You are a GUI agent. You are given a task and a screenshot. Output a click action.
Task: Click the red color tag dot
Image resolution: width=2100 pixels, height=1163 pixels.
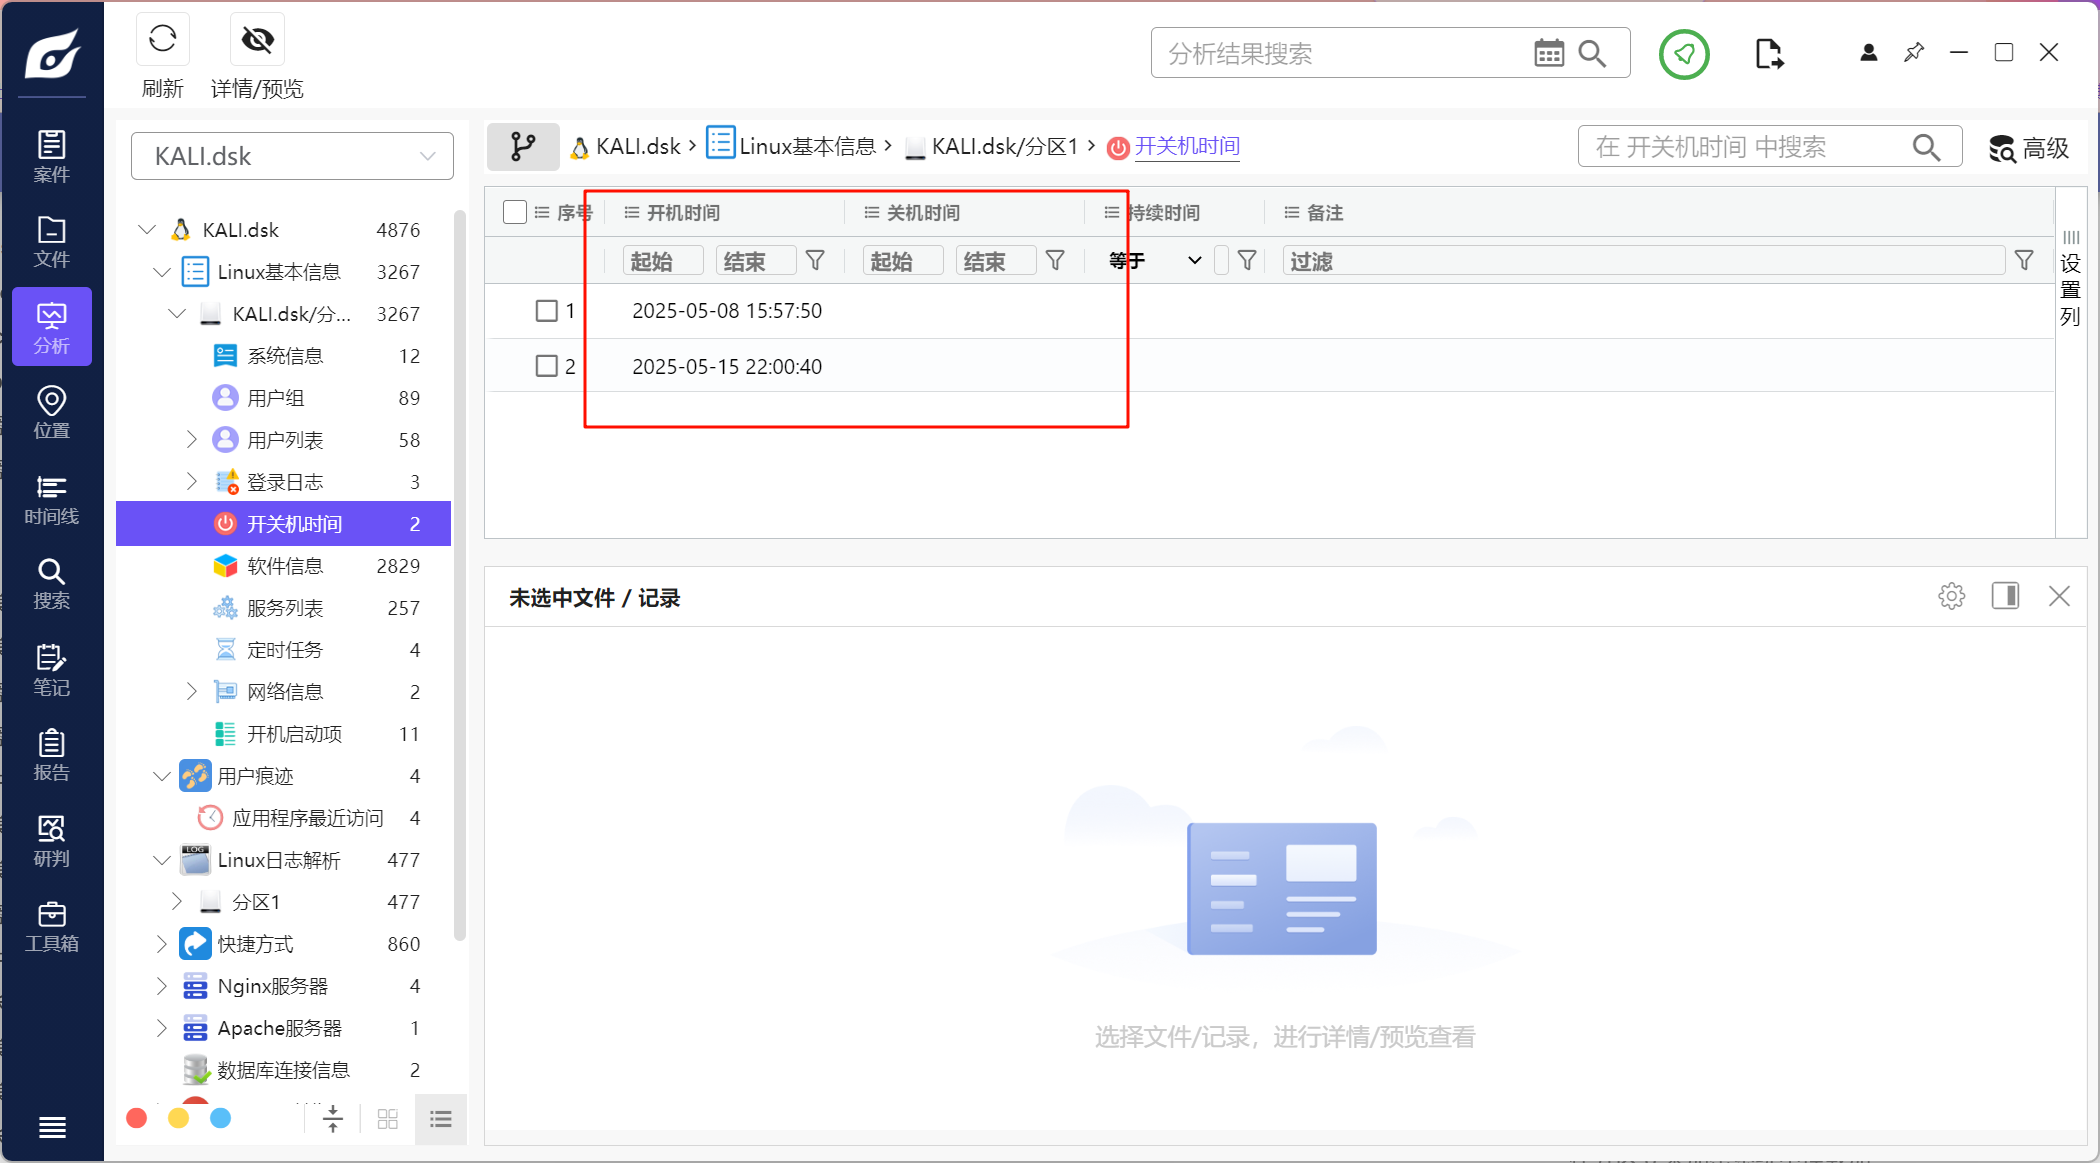pyautogui.click(x=137, y=1118)
